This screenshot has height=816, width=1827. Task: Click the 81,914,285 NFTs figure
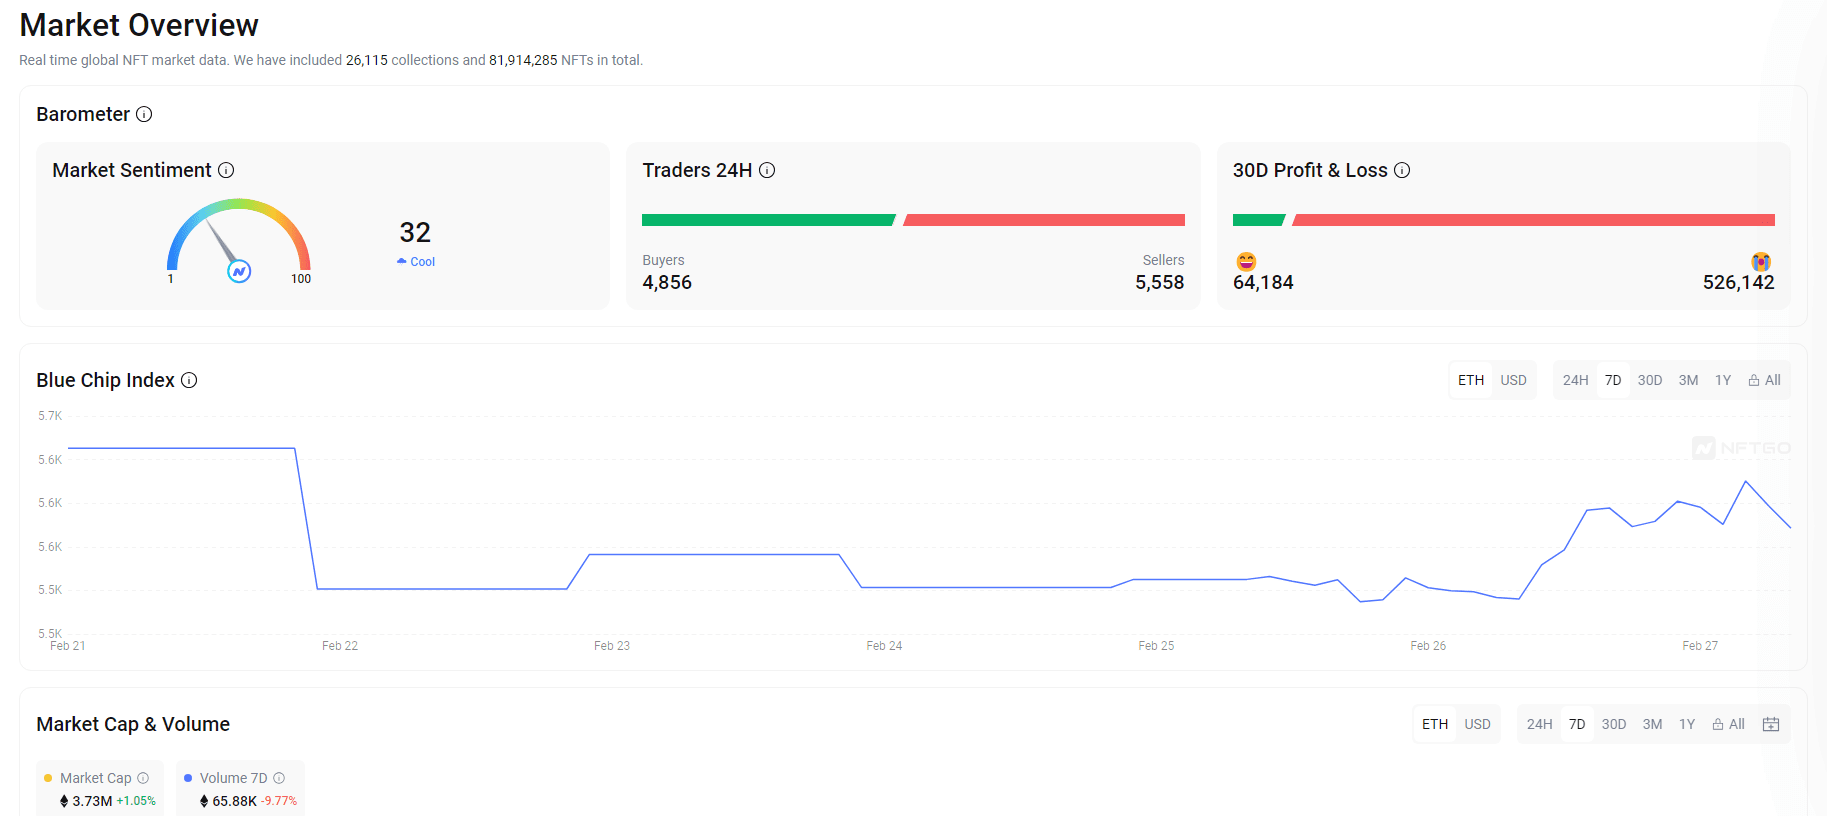pyautogui.click(x=523, y=60)
